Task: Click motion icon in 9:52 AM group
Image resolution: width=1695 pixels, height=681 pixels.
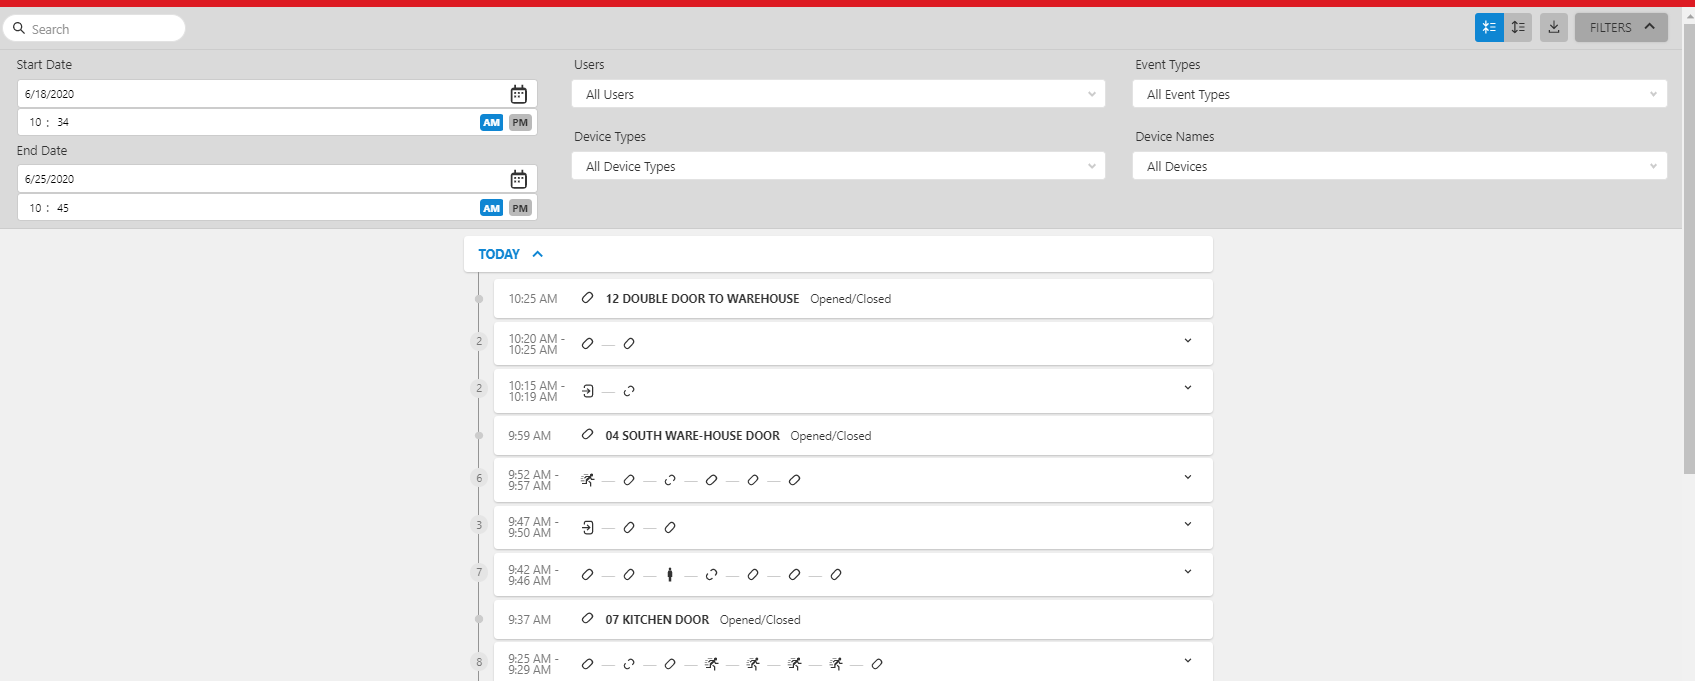Action: [588, 480]
